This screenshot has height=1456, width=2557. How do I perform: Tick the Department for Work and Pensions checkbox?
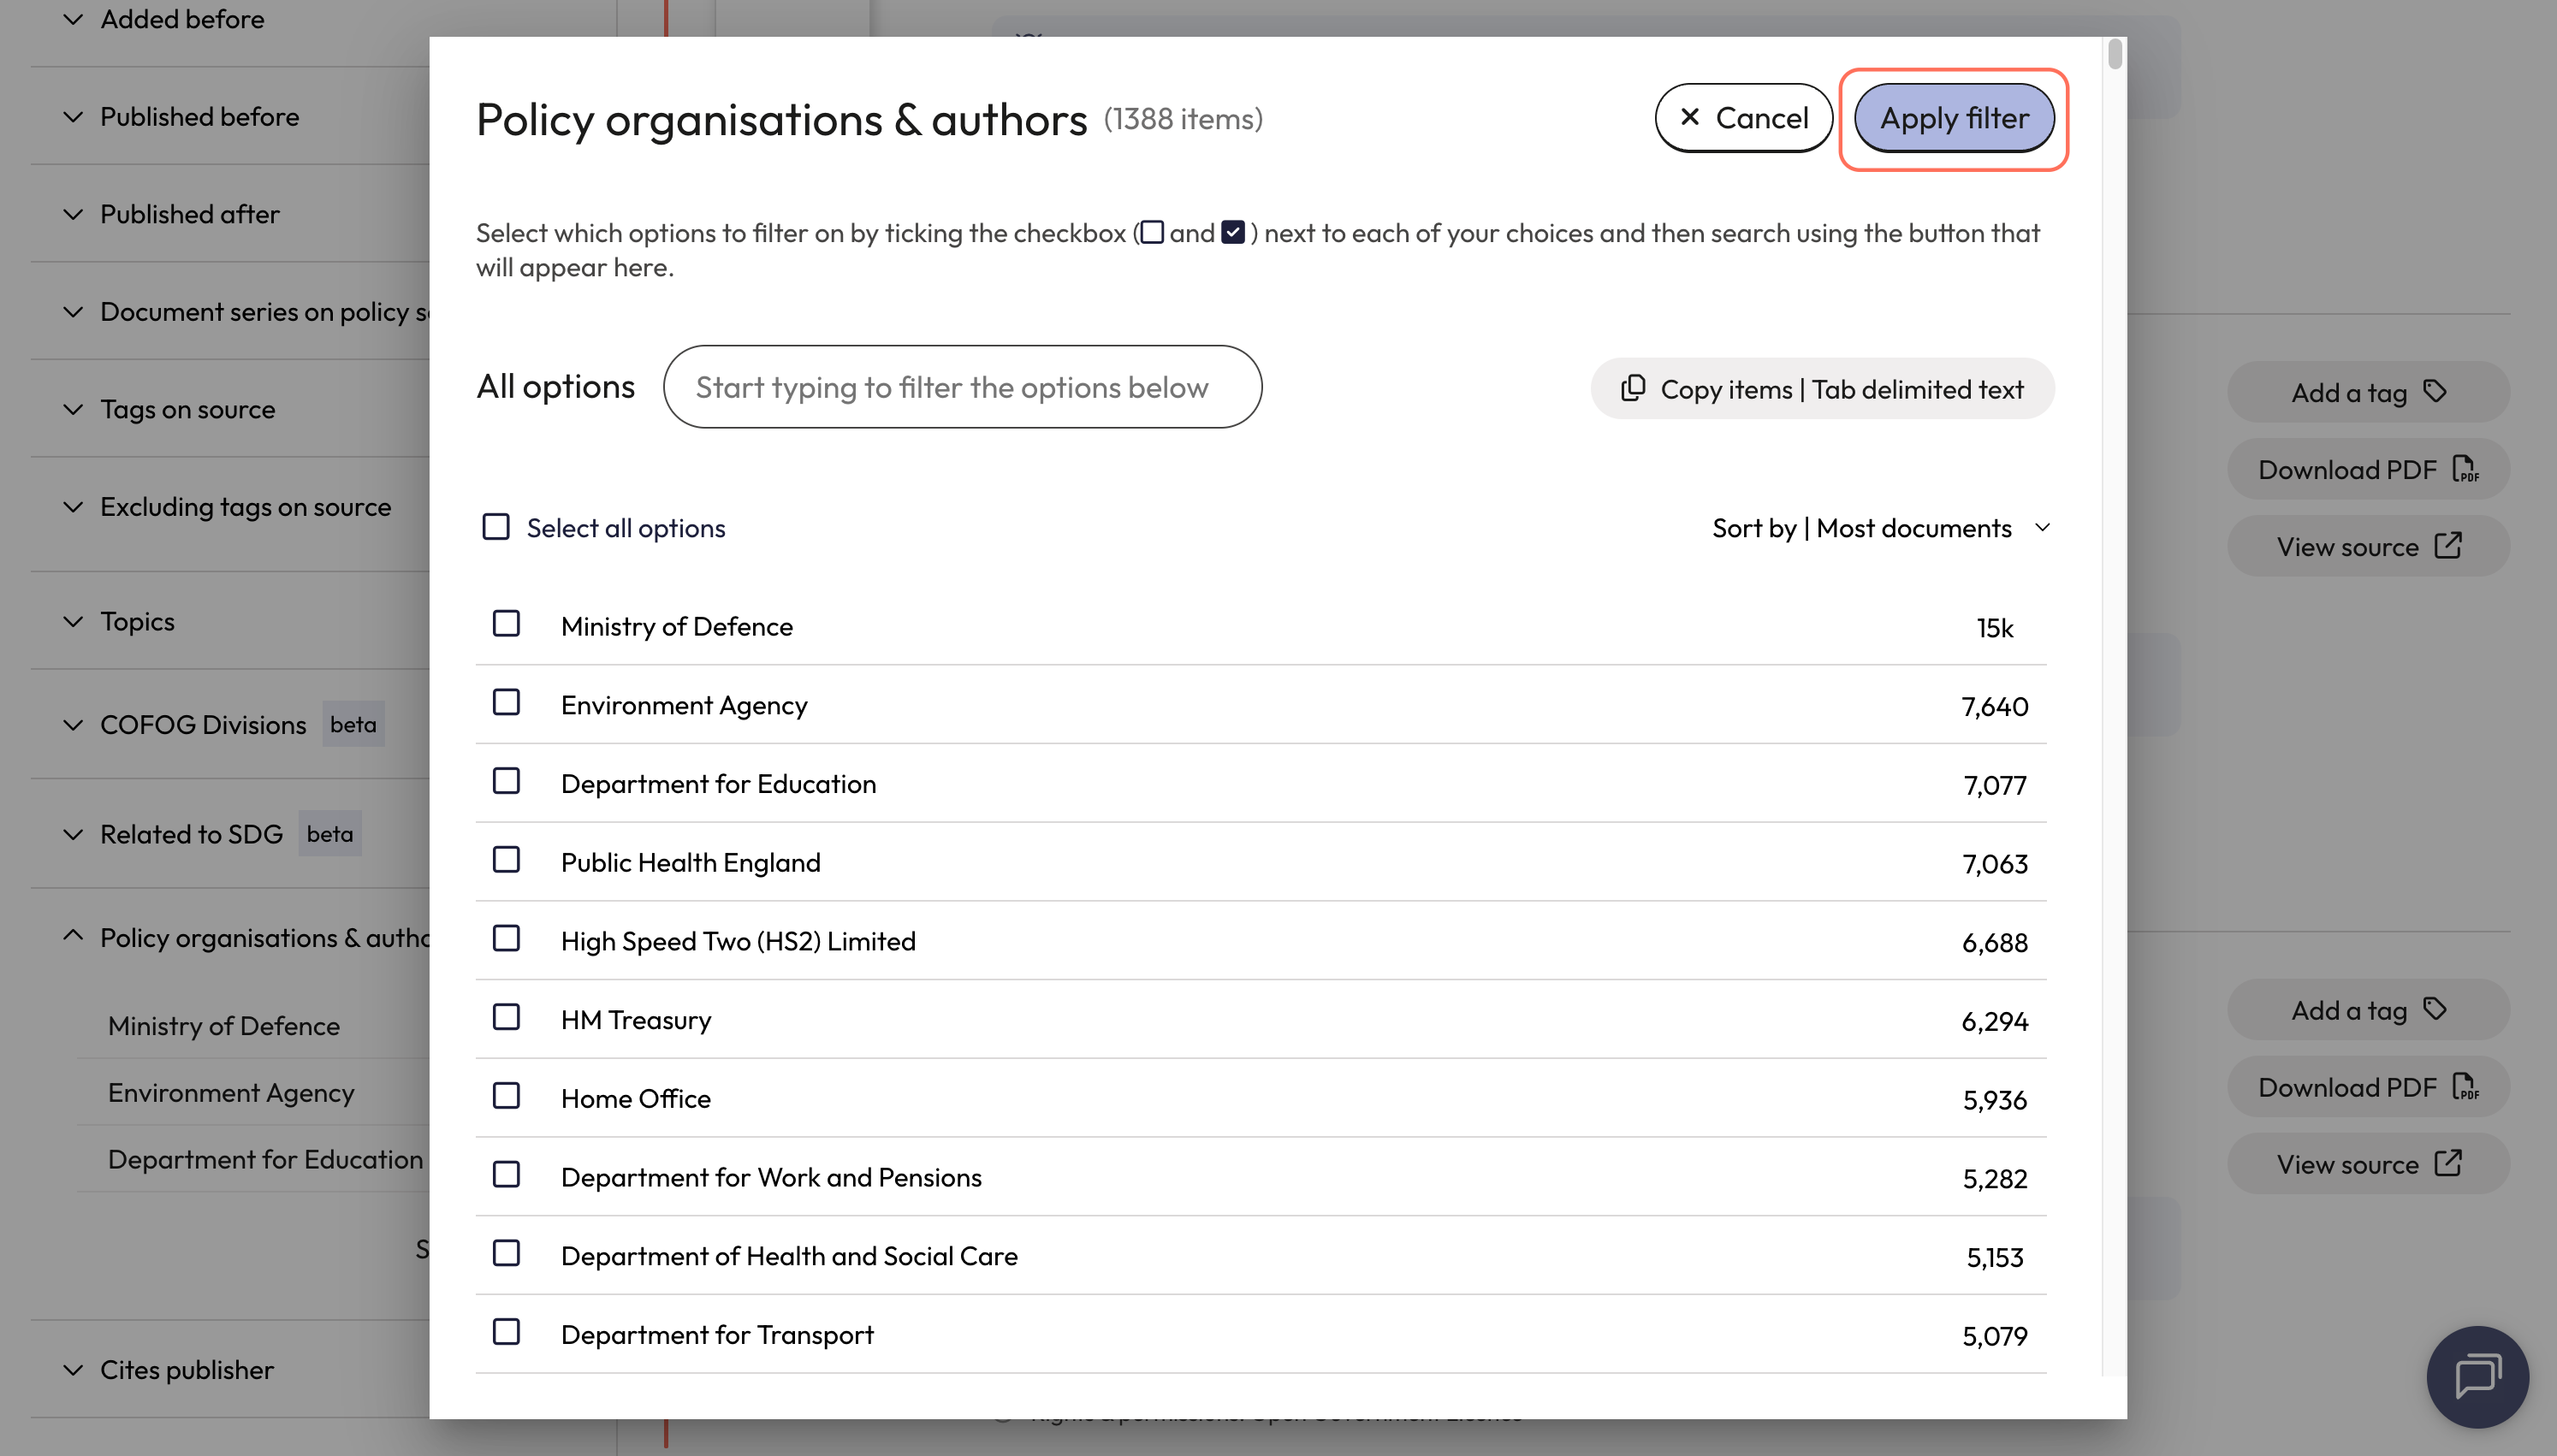(506, 1175)
